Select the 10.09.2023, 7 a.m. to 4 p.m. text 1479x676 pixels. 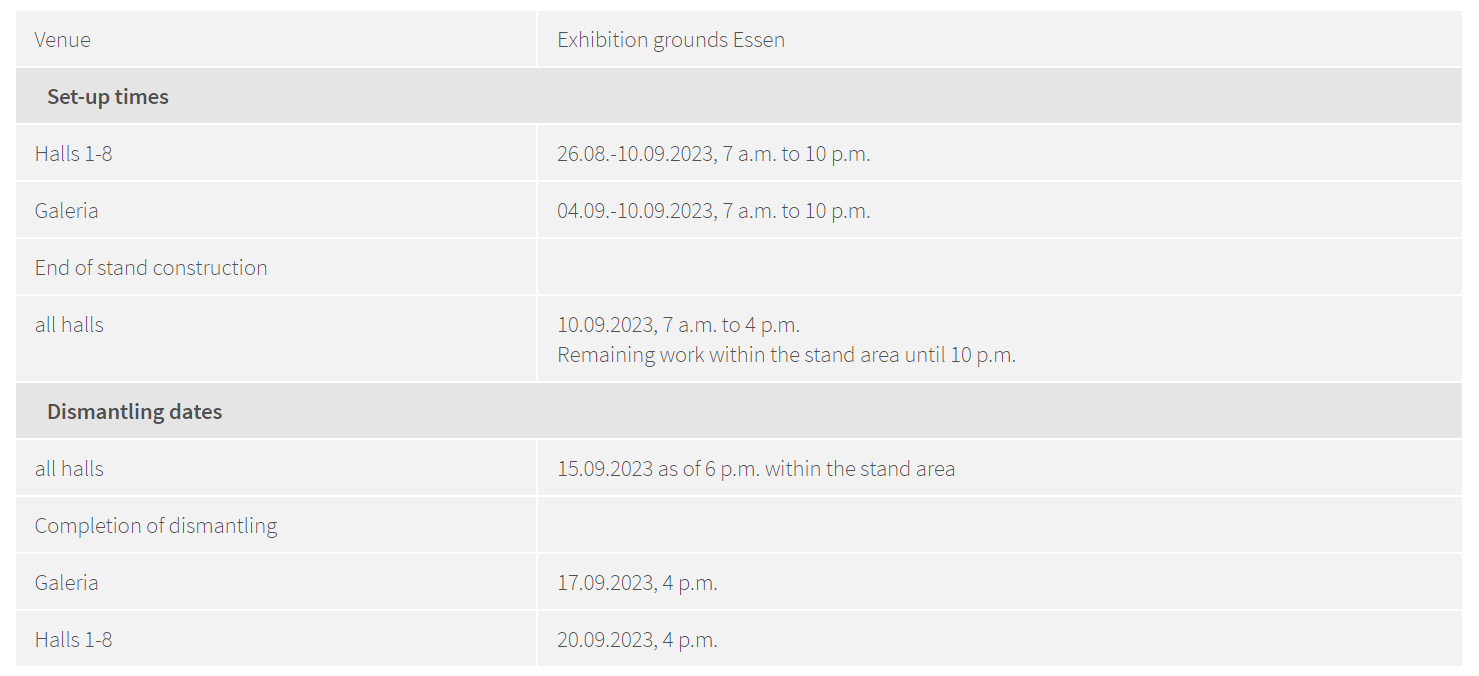click(678, 325)
